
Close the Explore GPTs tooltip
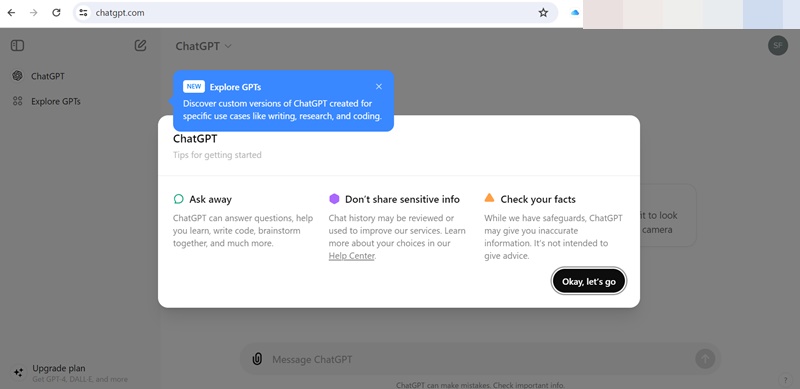tap(379, 86)
